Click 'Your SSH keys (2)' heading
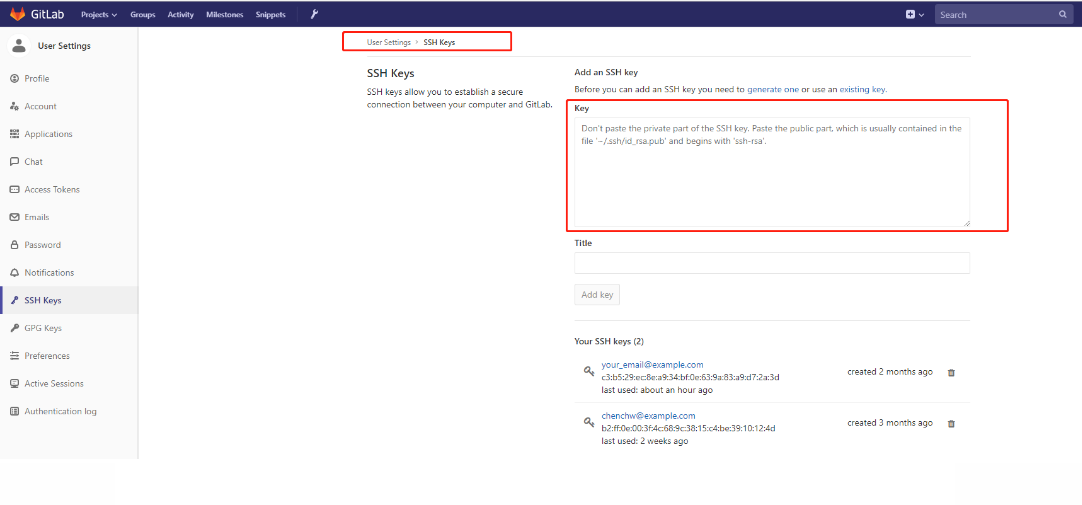 coord(609,341)
